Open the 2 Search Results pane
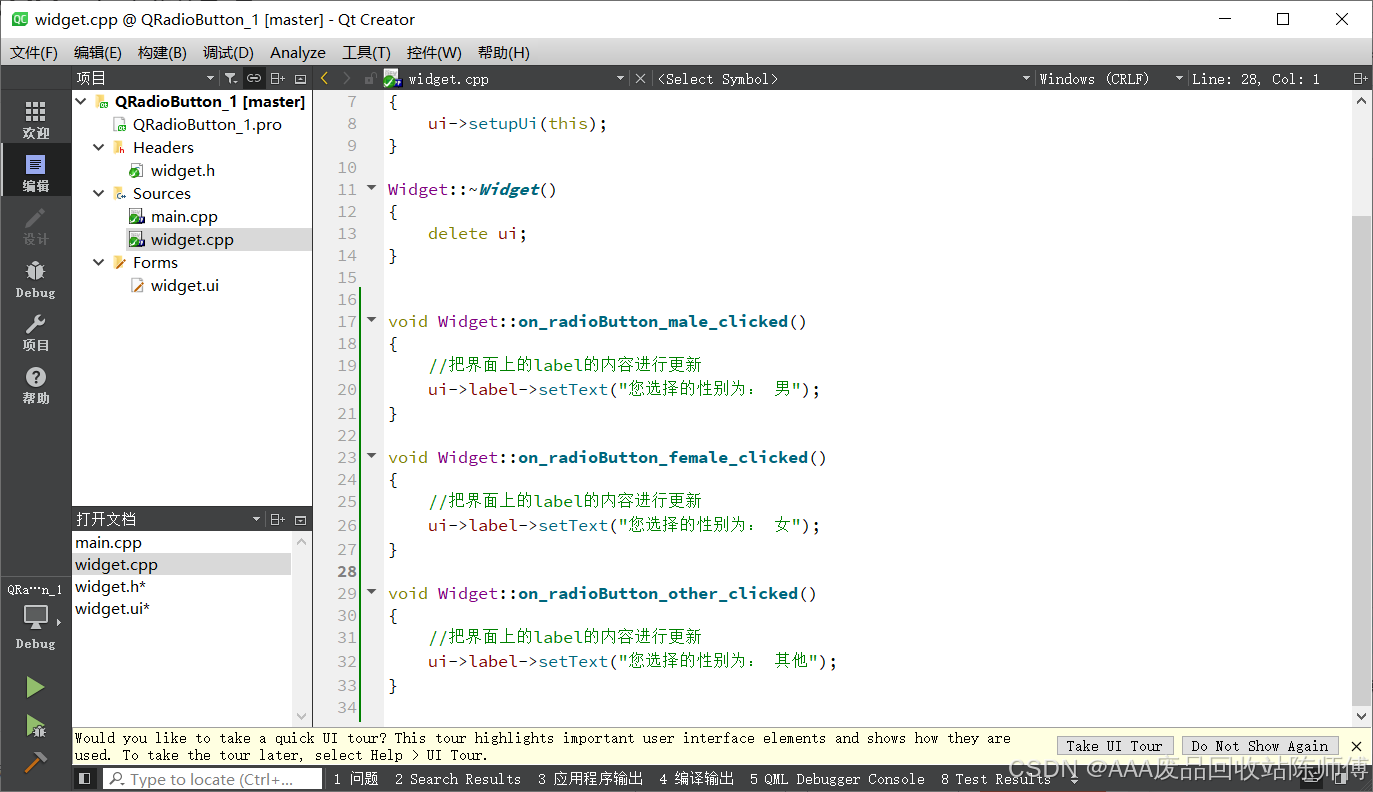 pos(457,778)
